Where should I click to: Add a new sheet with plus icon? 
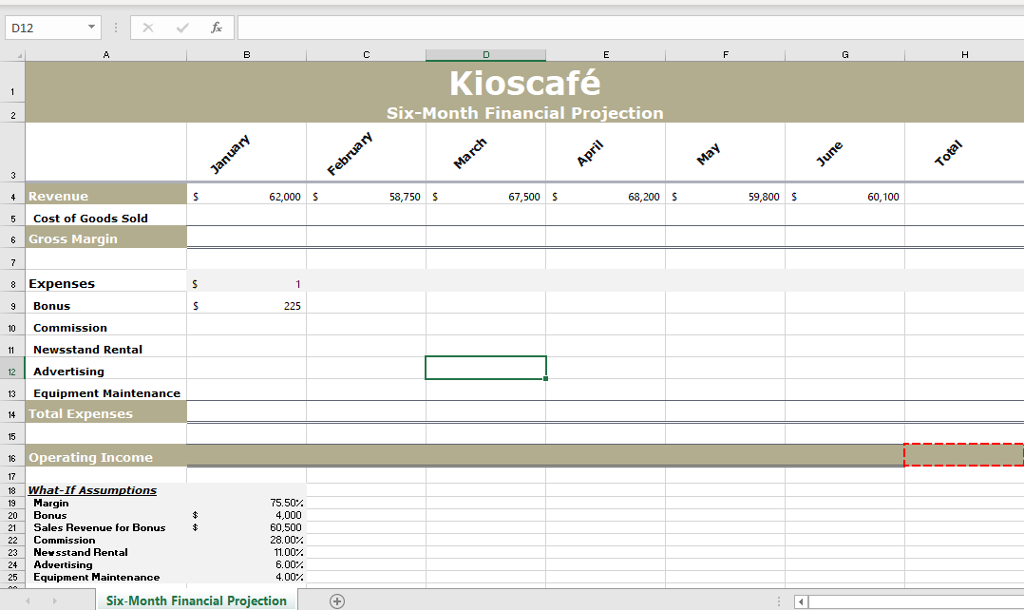[337, 601]
